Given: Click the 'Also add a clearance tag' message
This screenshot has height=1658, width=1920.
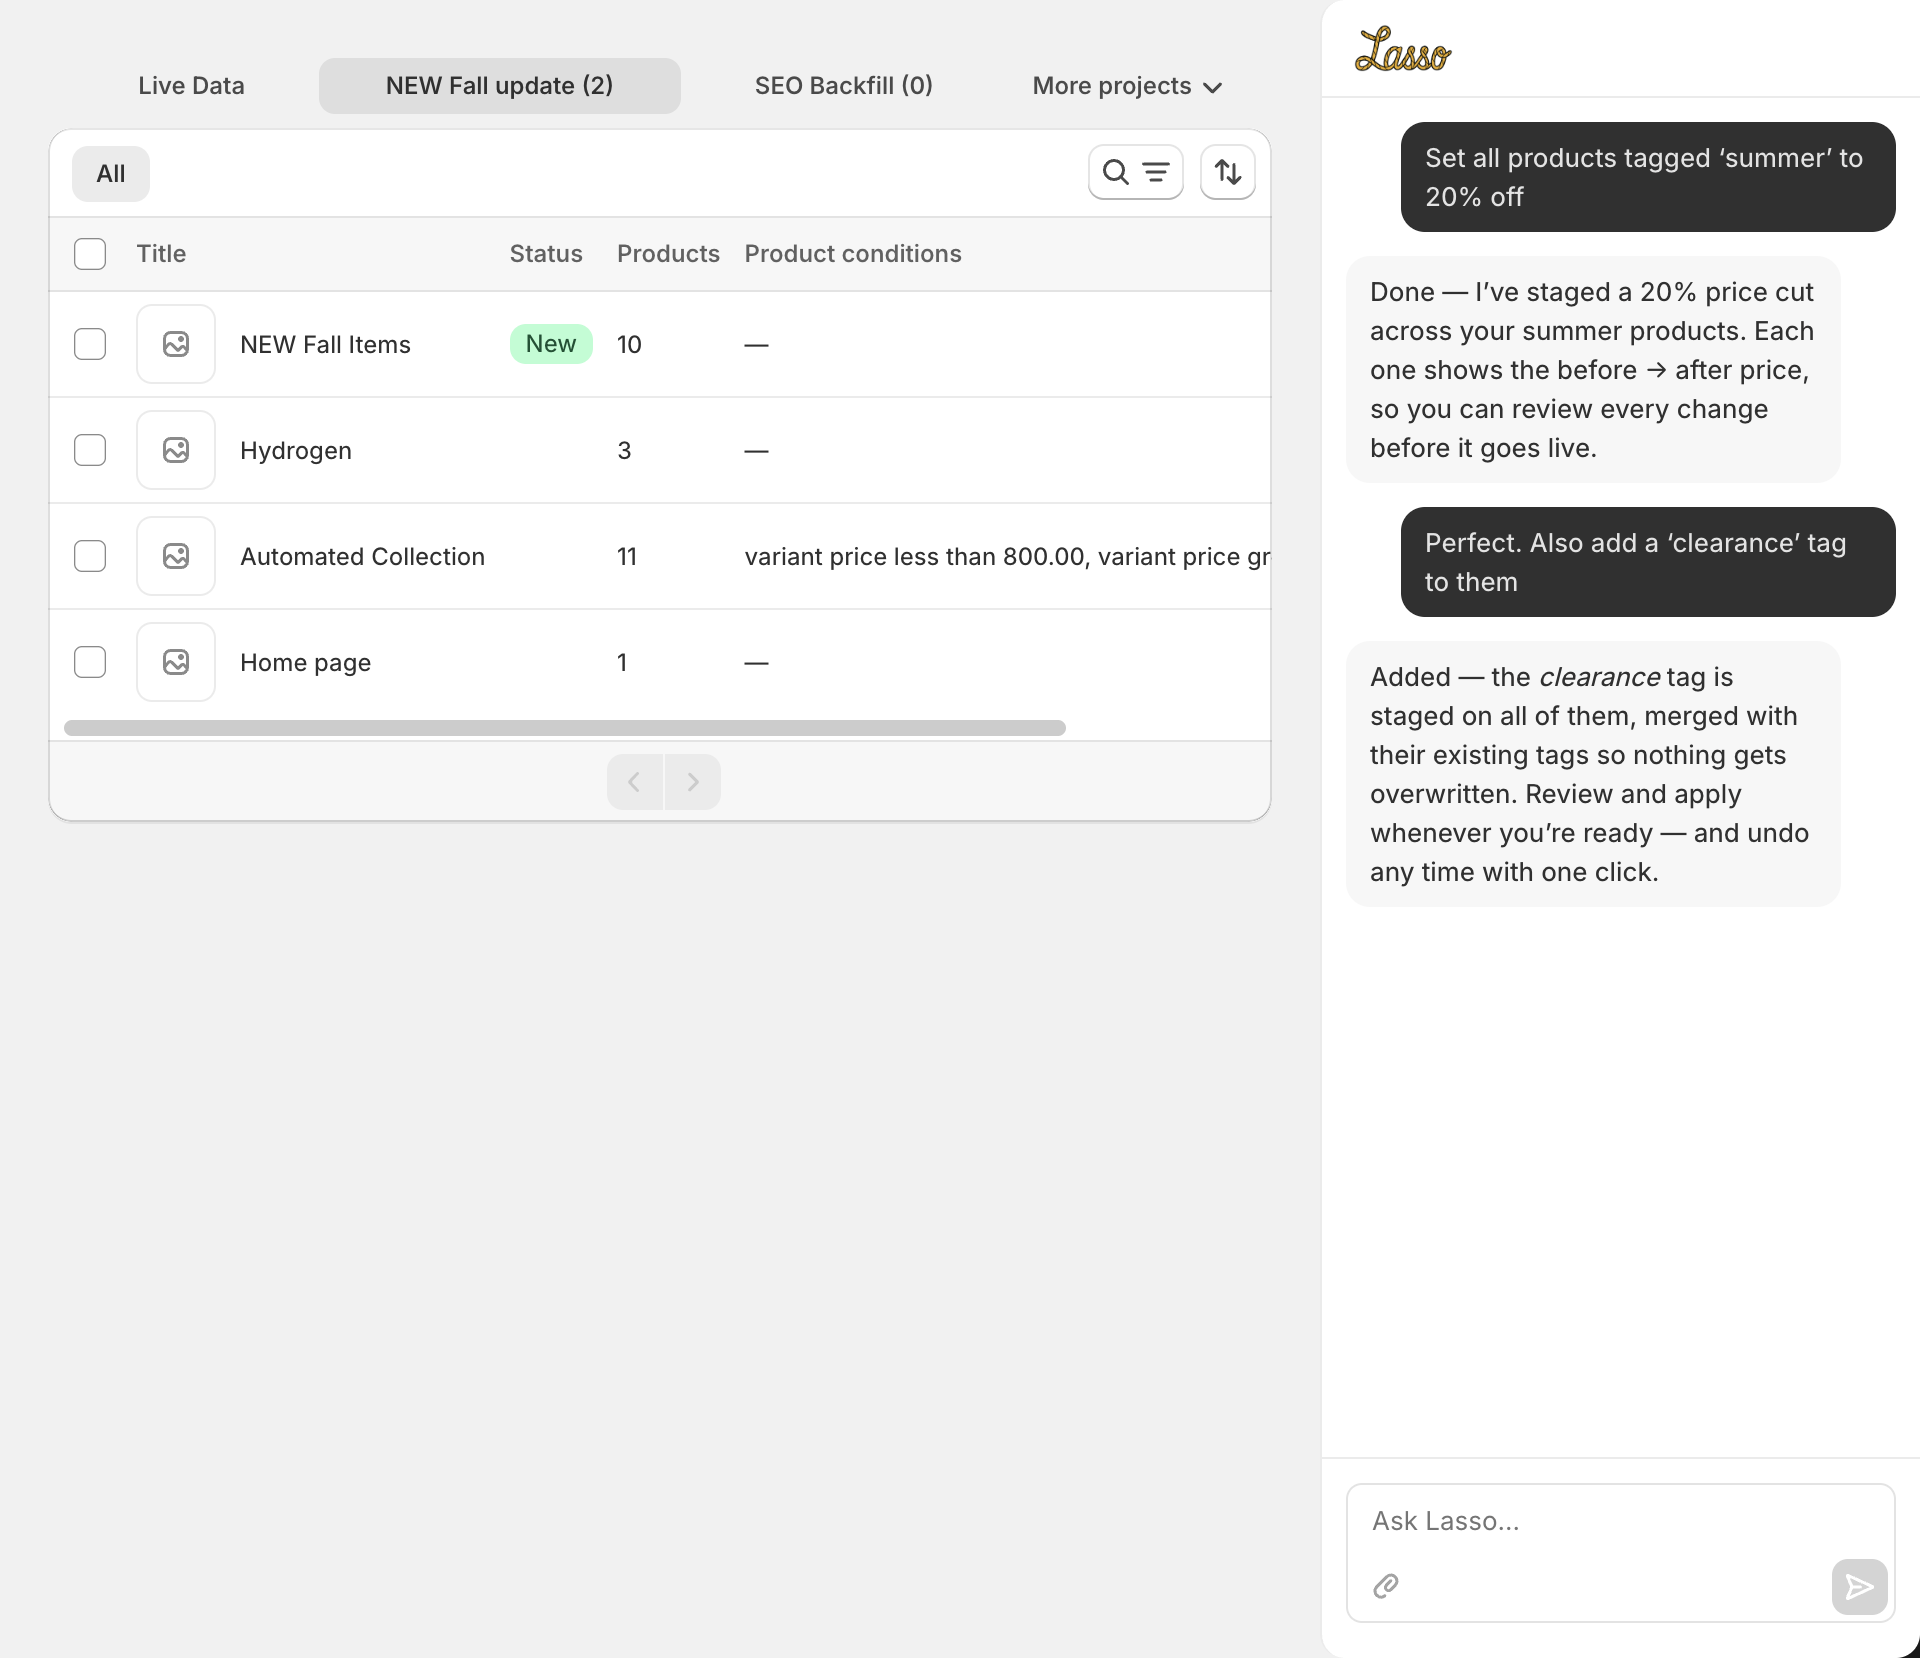Looking at the screenshot, I should pyautogui.click(x=1648, y=562).
